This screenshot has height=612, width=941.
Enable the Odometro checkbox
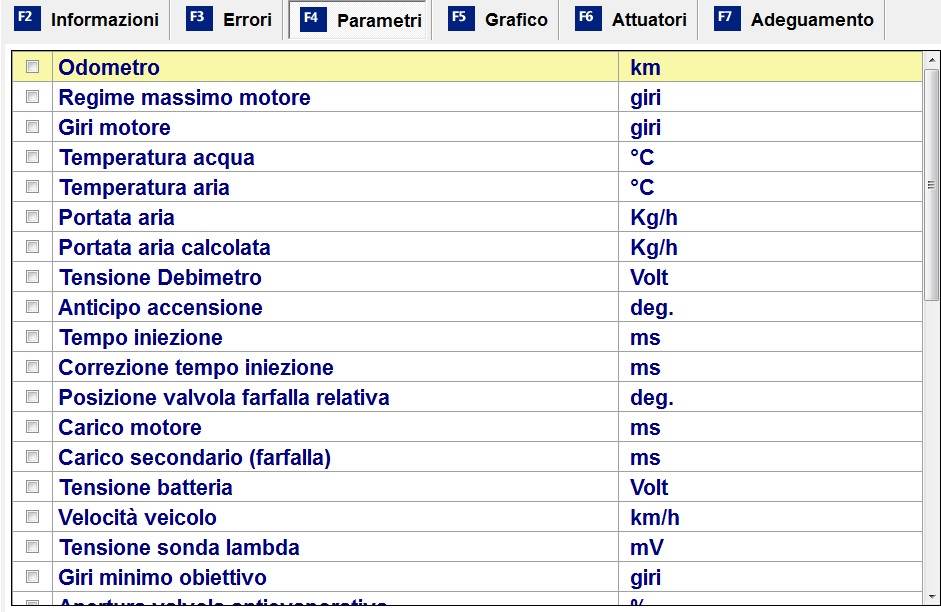click(32, 67)
